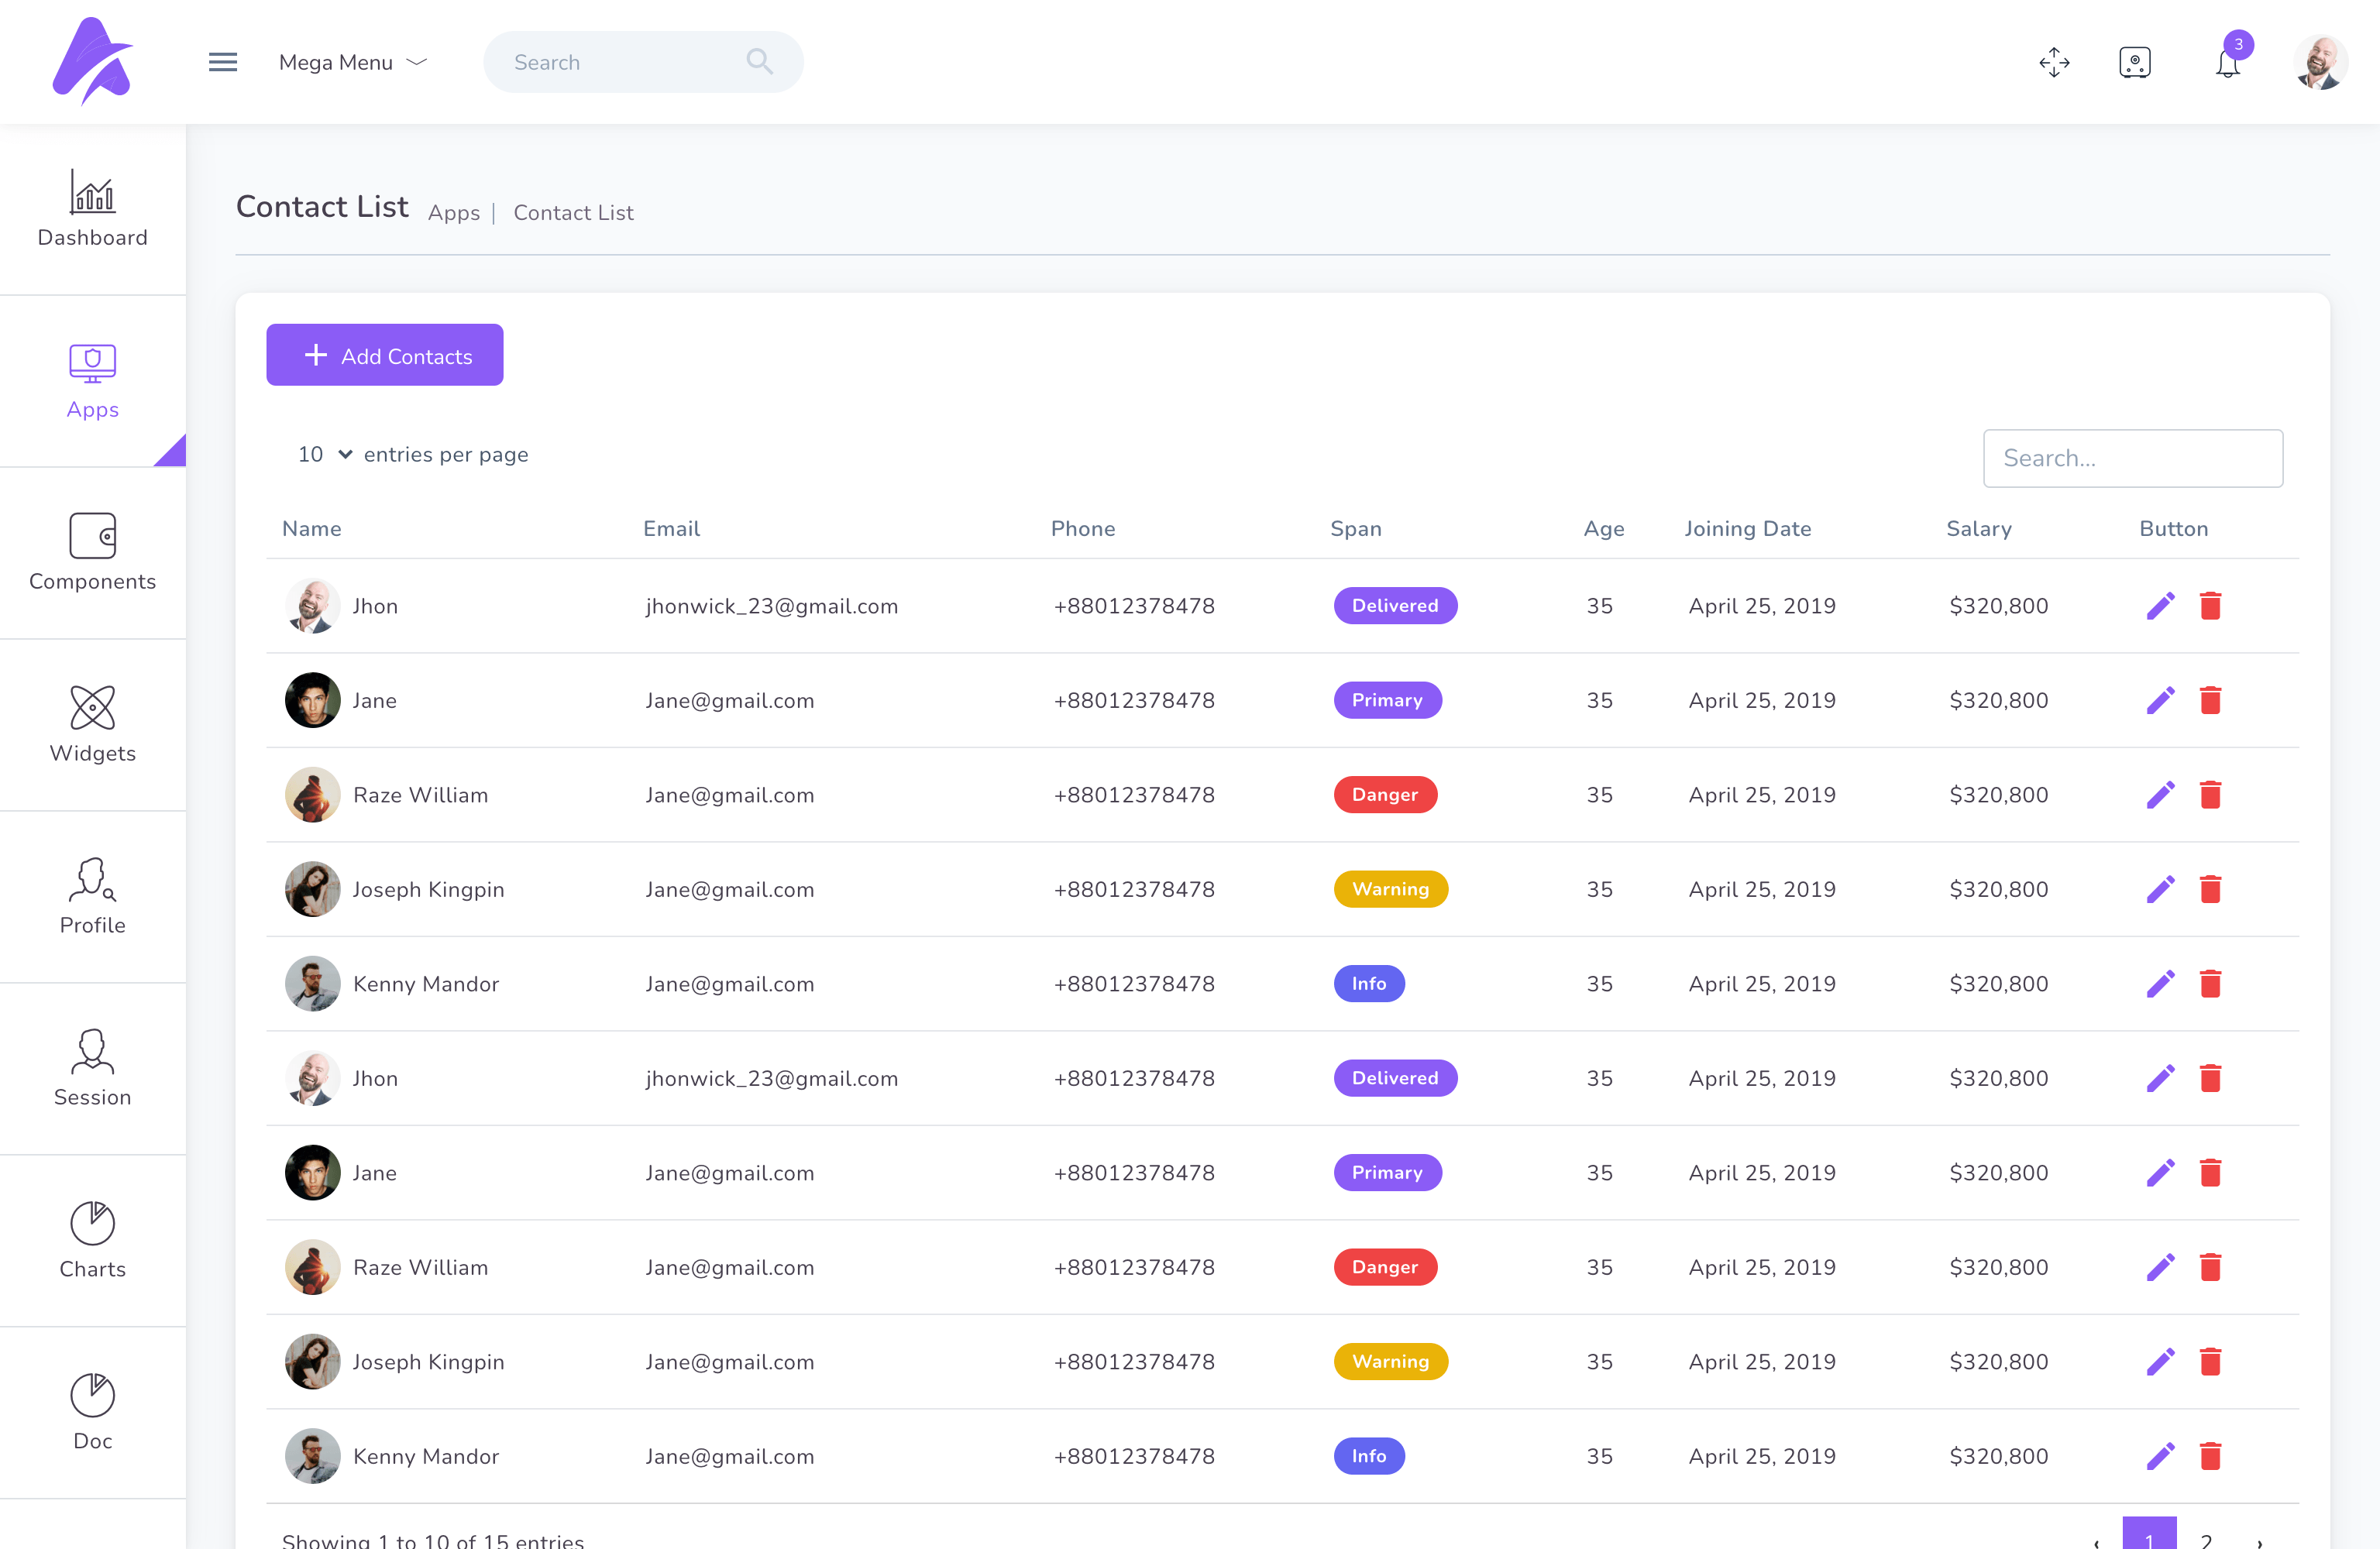Click the Add Contacts button

(384, 355)
